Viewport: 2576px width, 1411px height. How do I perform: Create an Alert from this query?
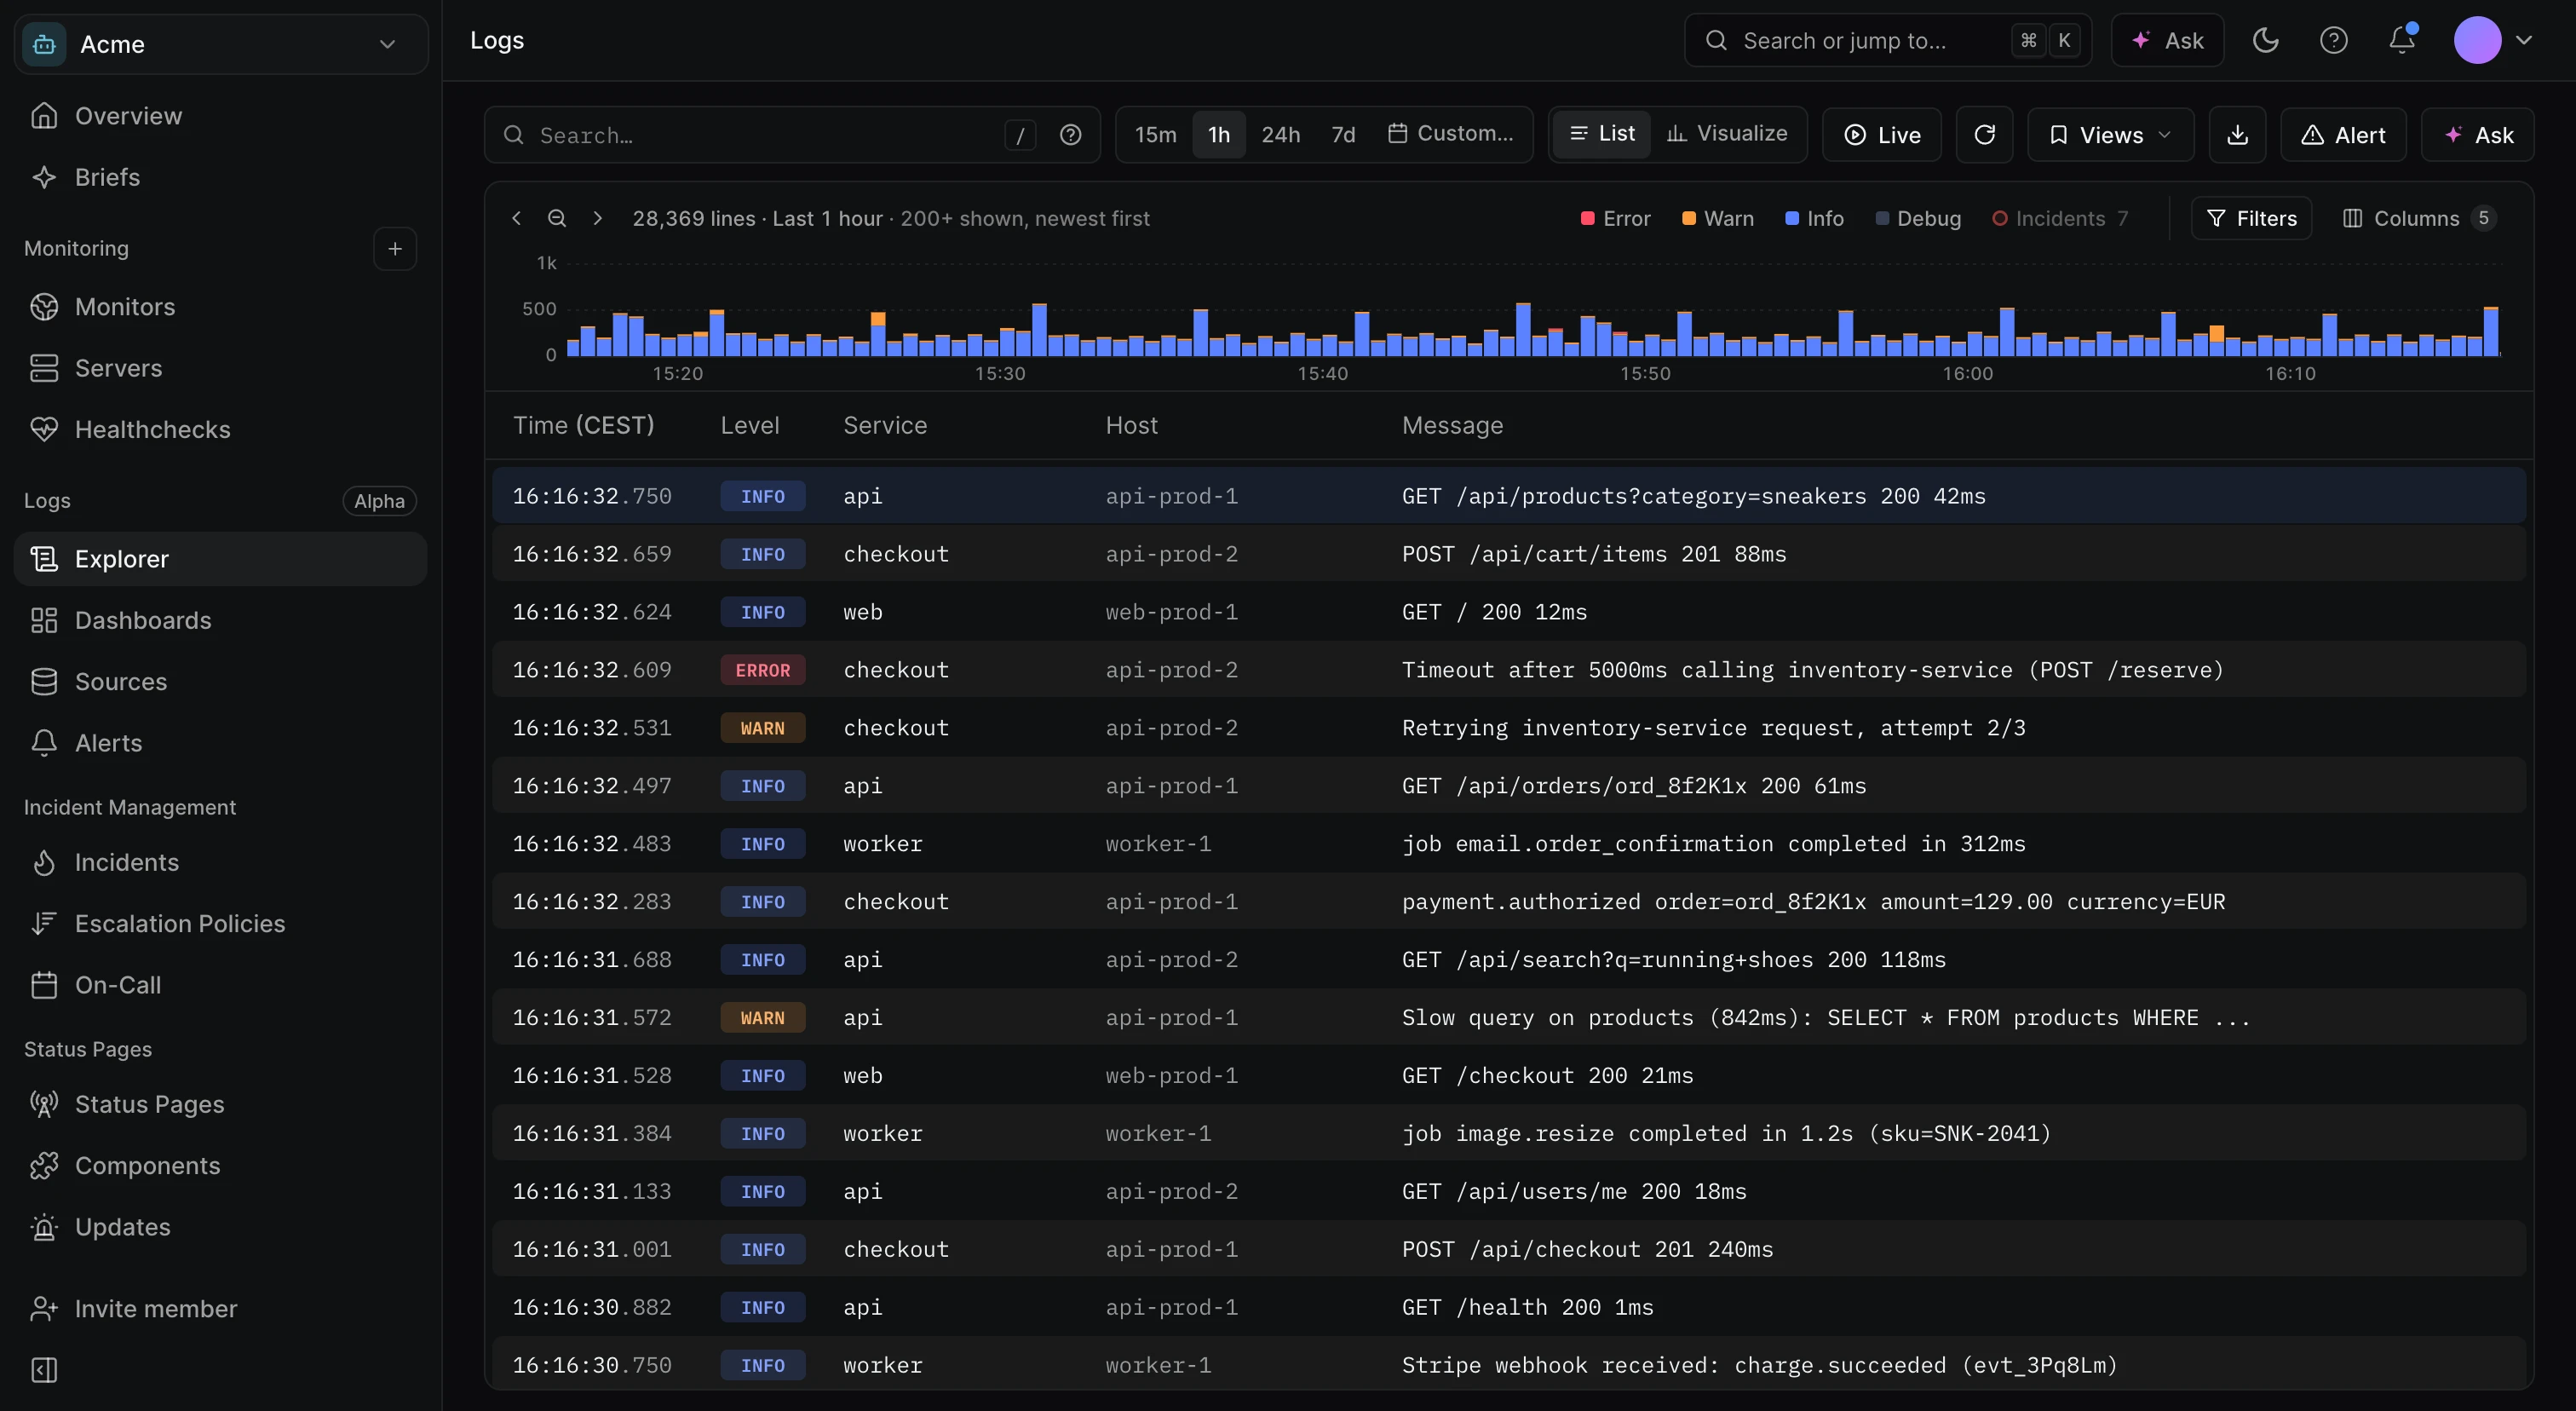coord(2343,135)
